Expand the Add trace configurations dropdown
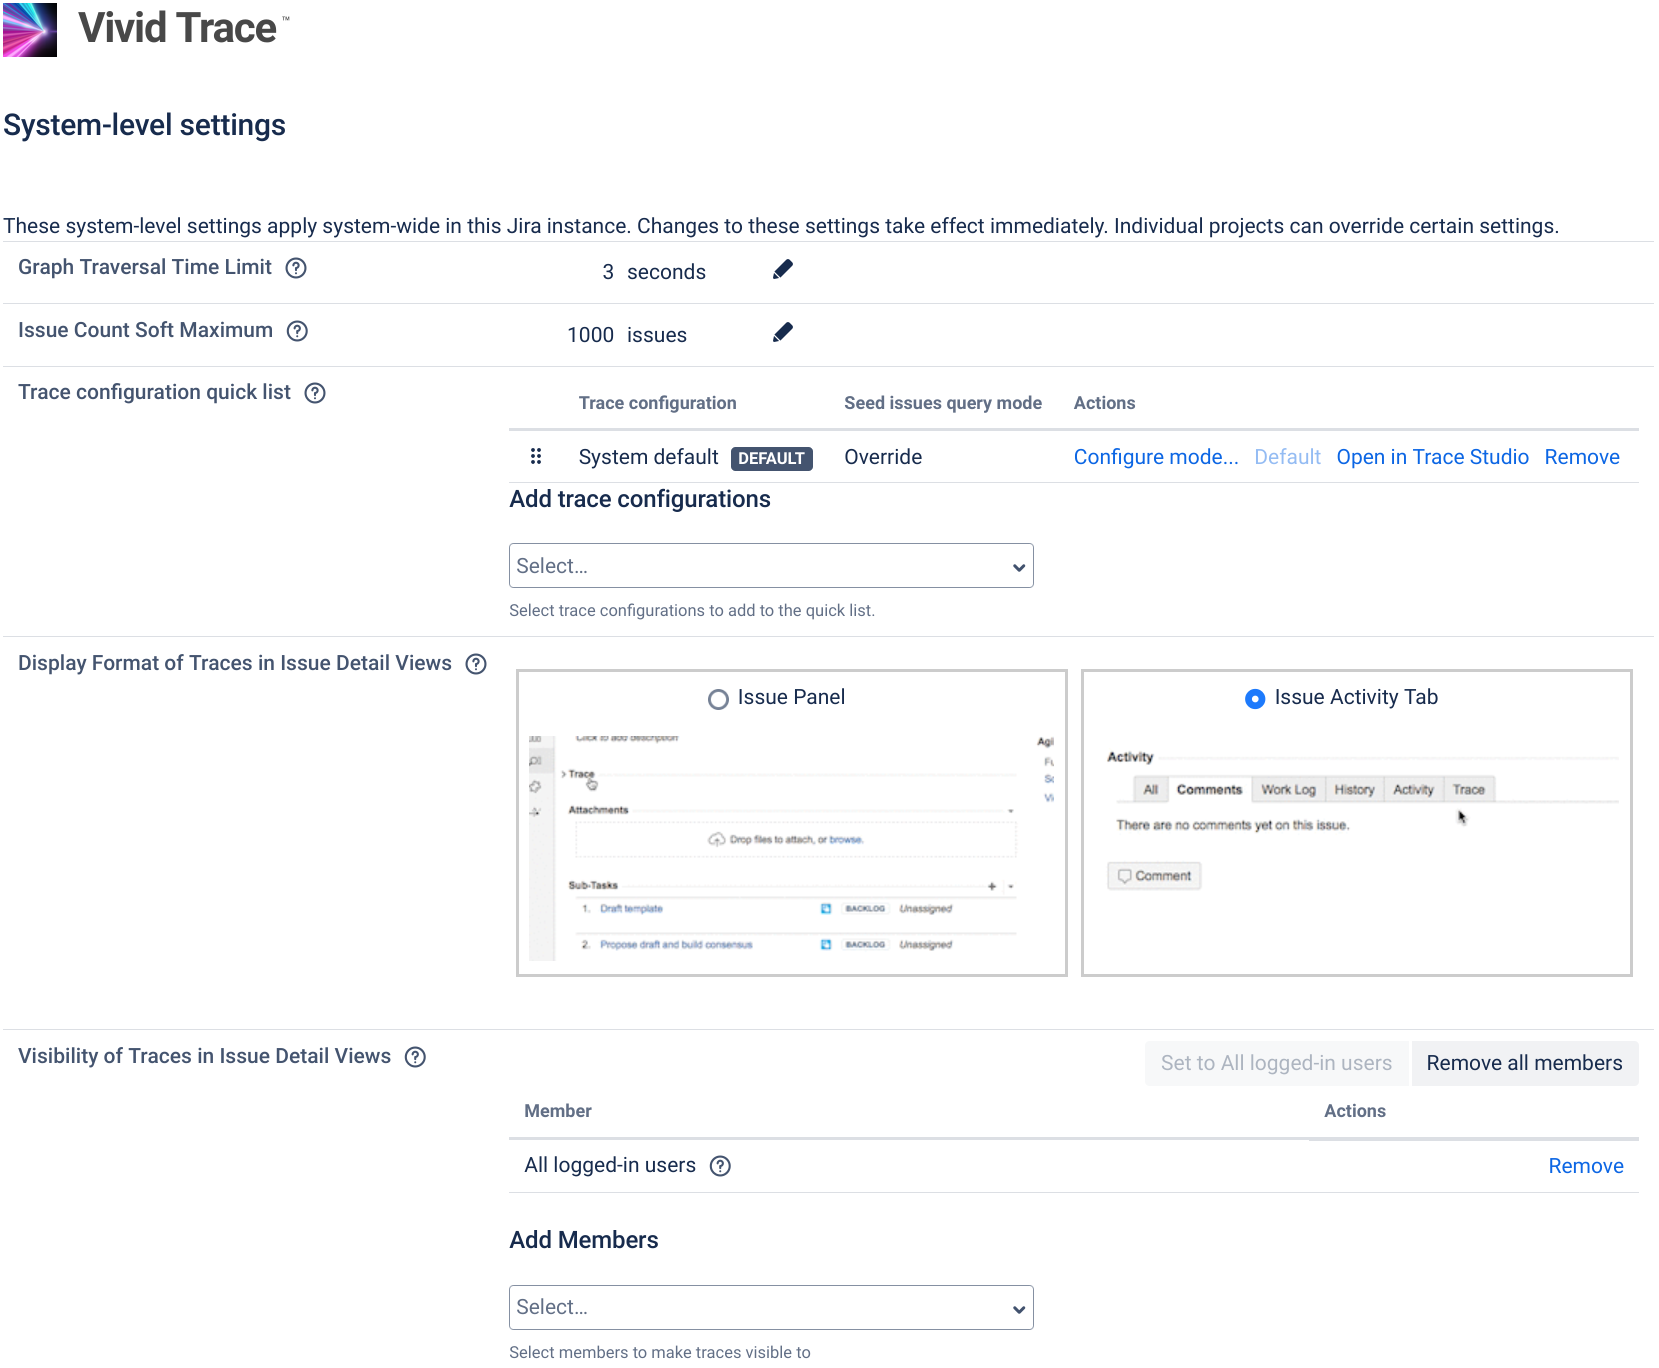This screenshot has width=1659, height=1368. coord(771,566)
